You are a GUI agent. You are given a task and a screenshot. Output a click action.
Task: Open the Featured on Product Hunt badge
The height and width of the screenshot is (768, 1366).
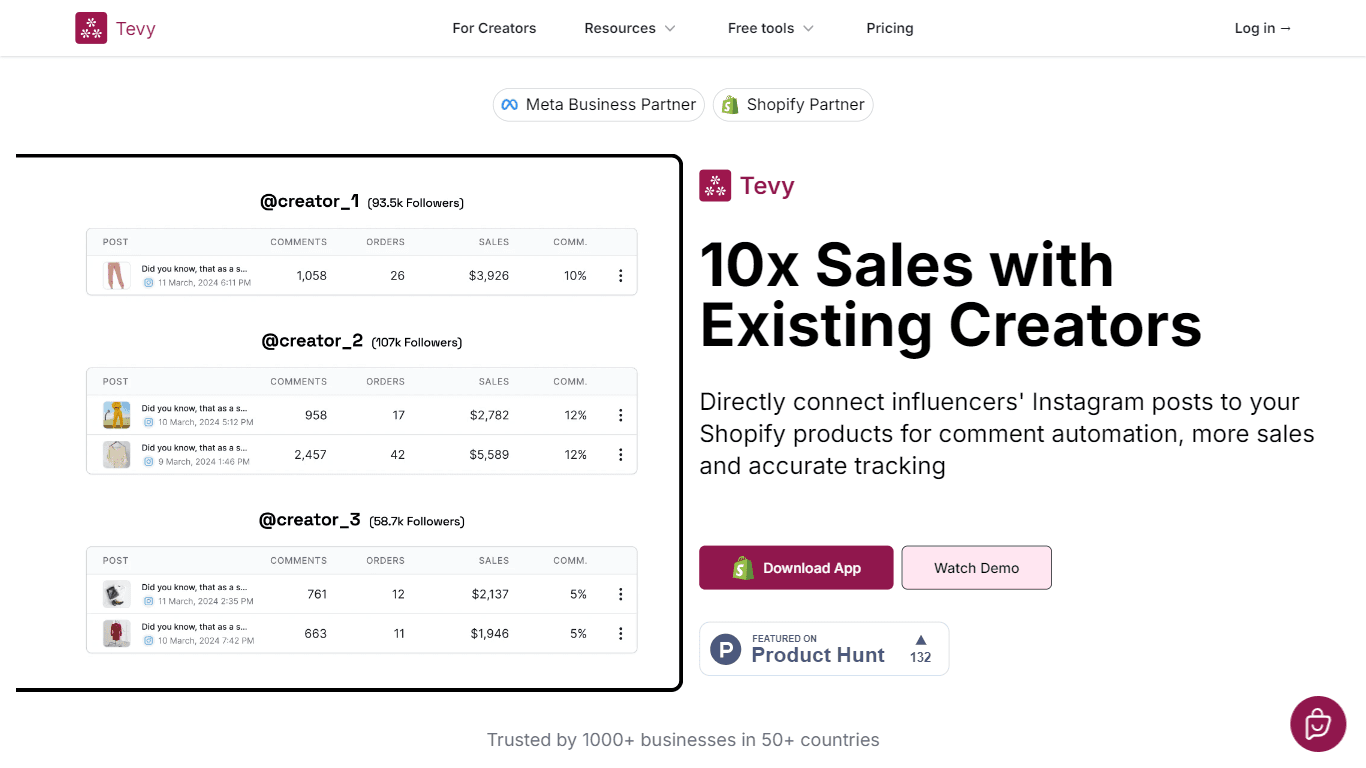click(x=824, y=649)
